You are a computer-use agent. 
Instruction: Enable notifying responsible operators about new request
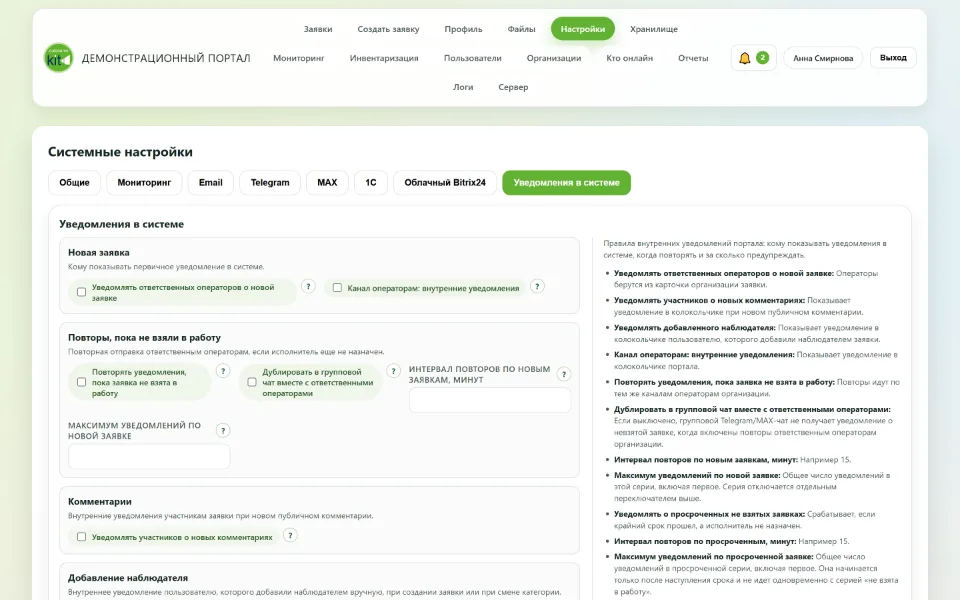pyautogui.click(x=81, y=293)
